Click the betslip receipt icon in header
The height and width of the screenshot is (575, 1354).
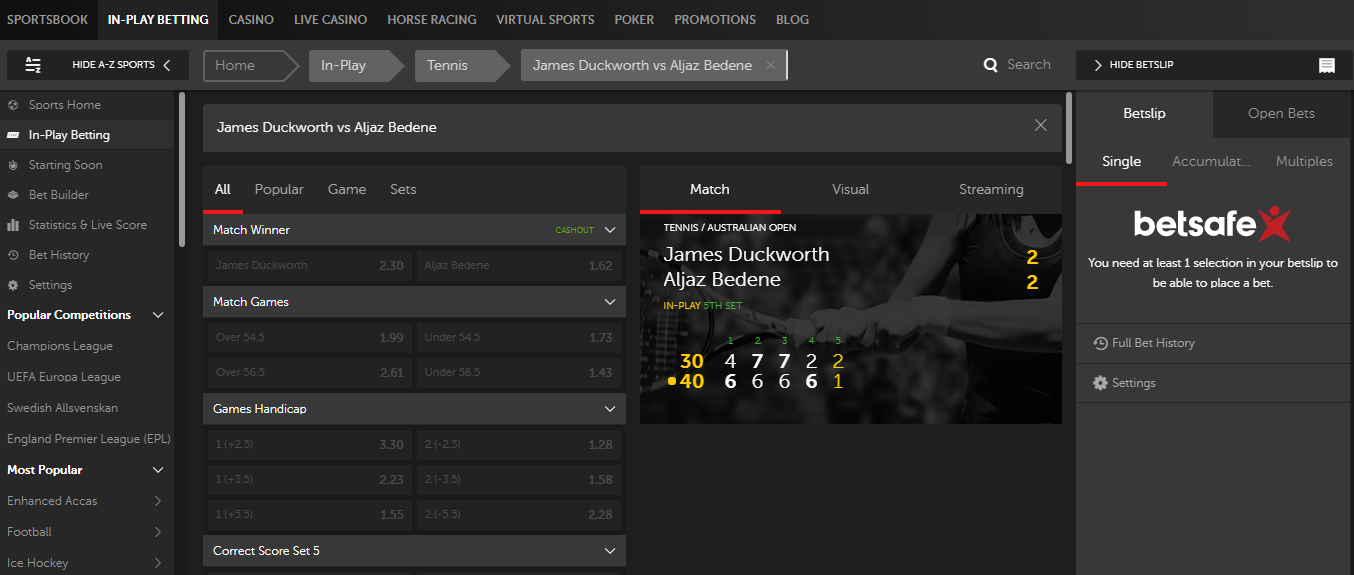click(x=1327, y=65)
